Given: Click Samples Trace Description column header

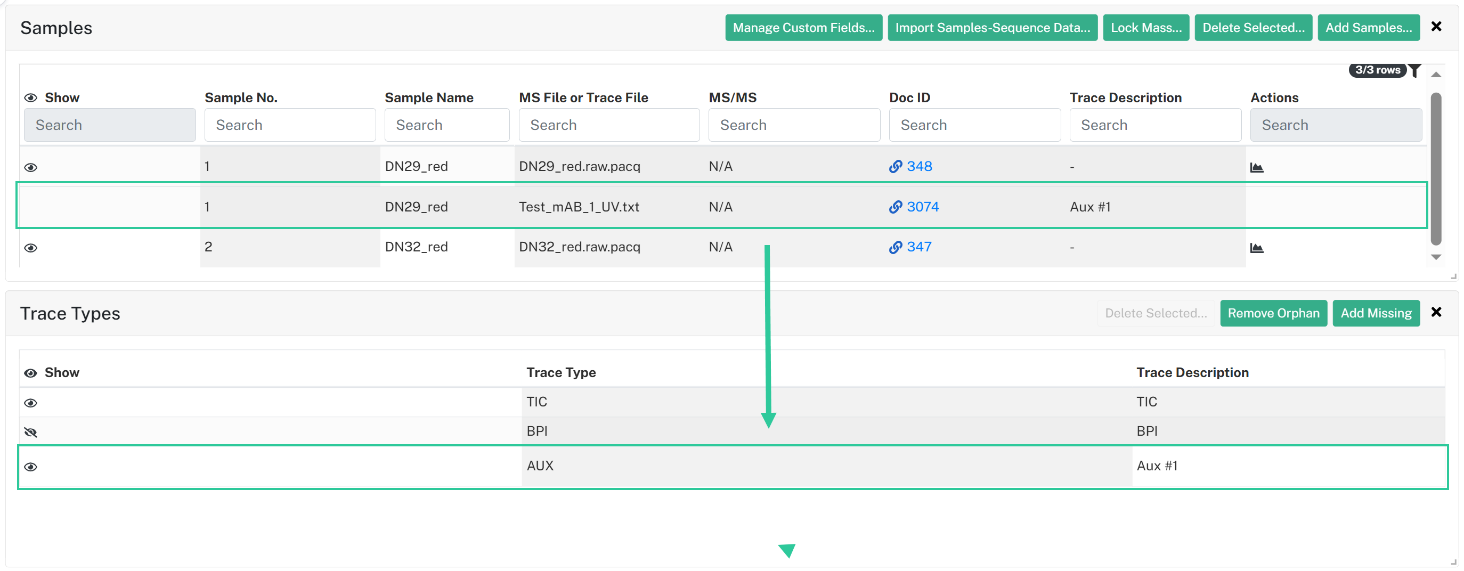Looking at the screenshot, I should pos(1126,98).
